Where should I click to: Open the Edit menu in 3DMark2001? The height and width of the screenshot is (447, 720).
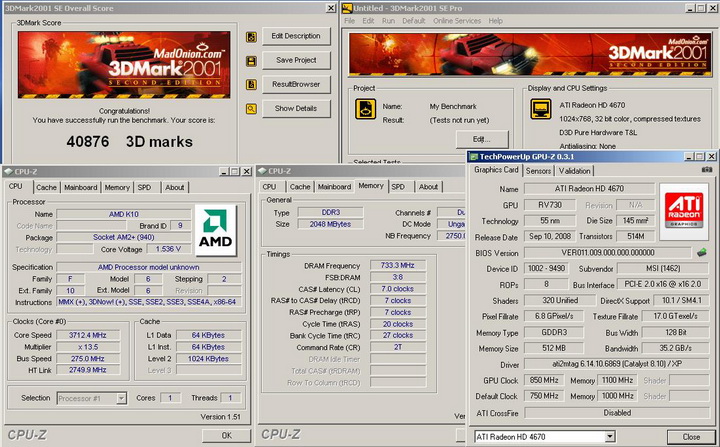click(368, 21)
